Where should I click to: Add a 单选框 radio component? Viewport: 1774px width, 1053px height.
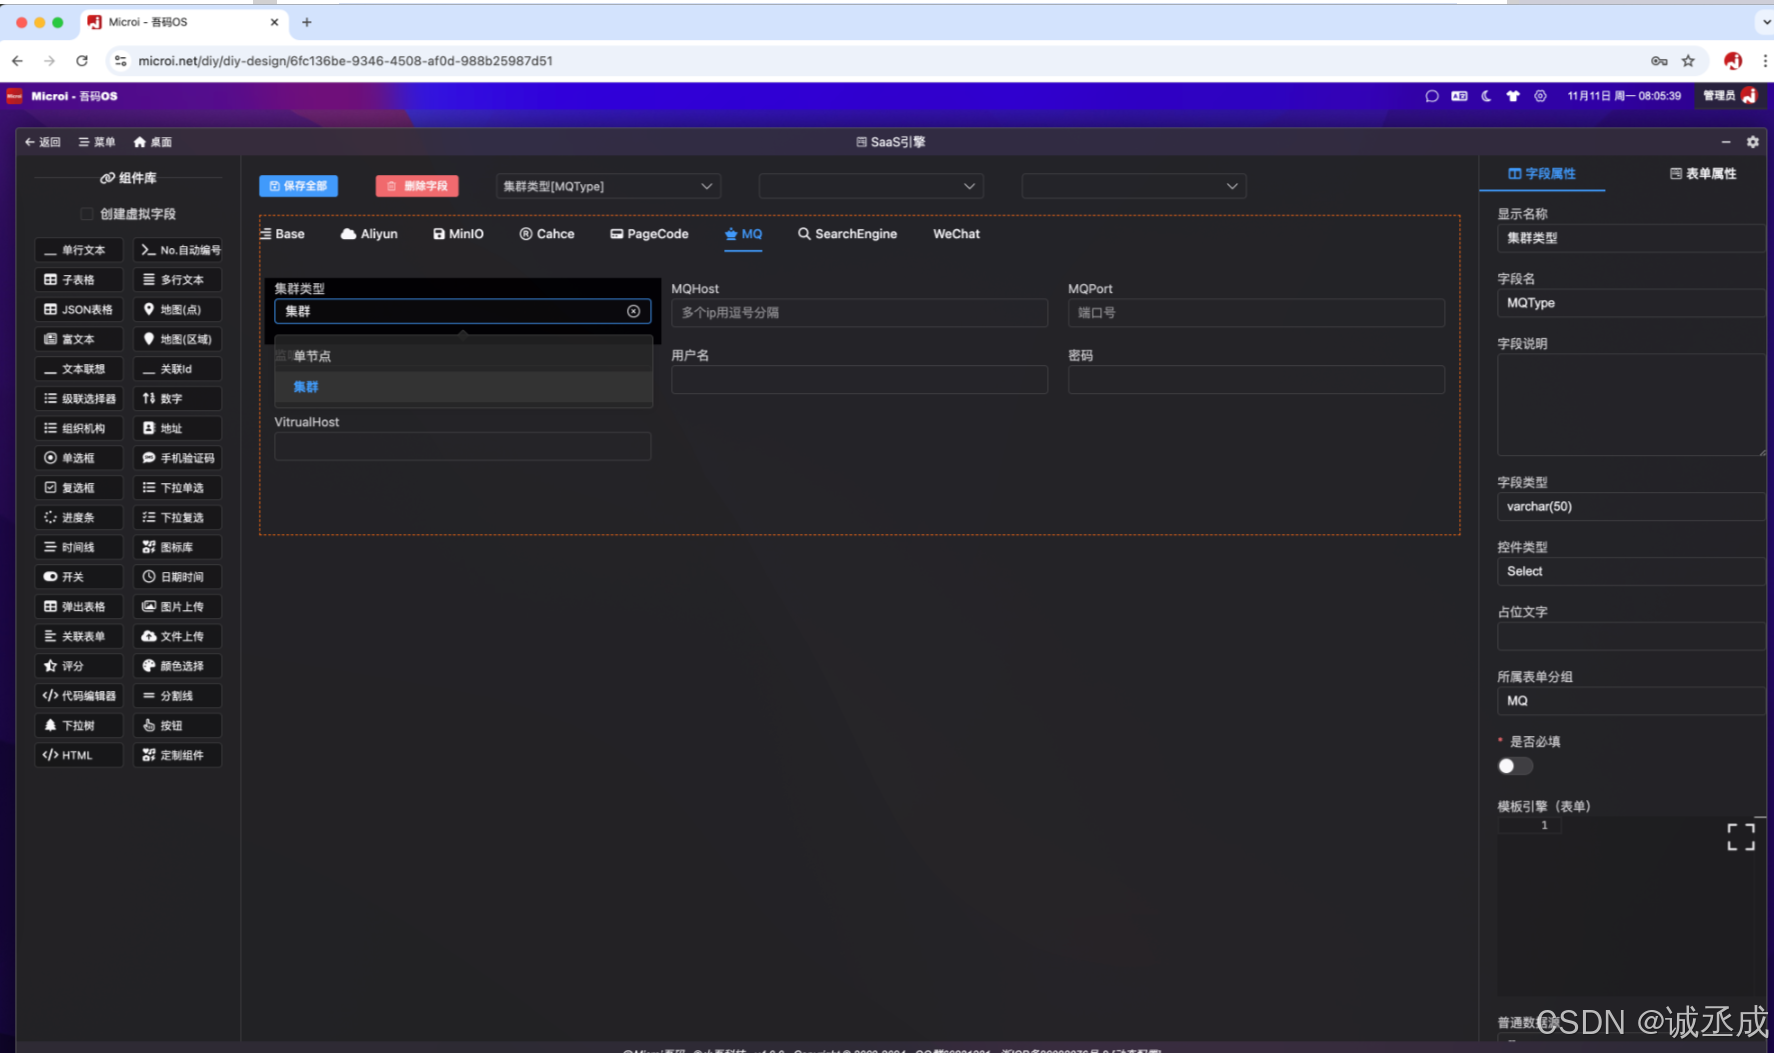tap(78, 458)
